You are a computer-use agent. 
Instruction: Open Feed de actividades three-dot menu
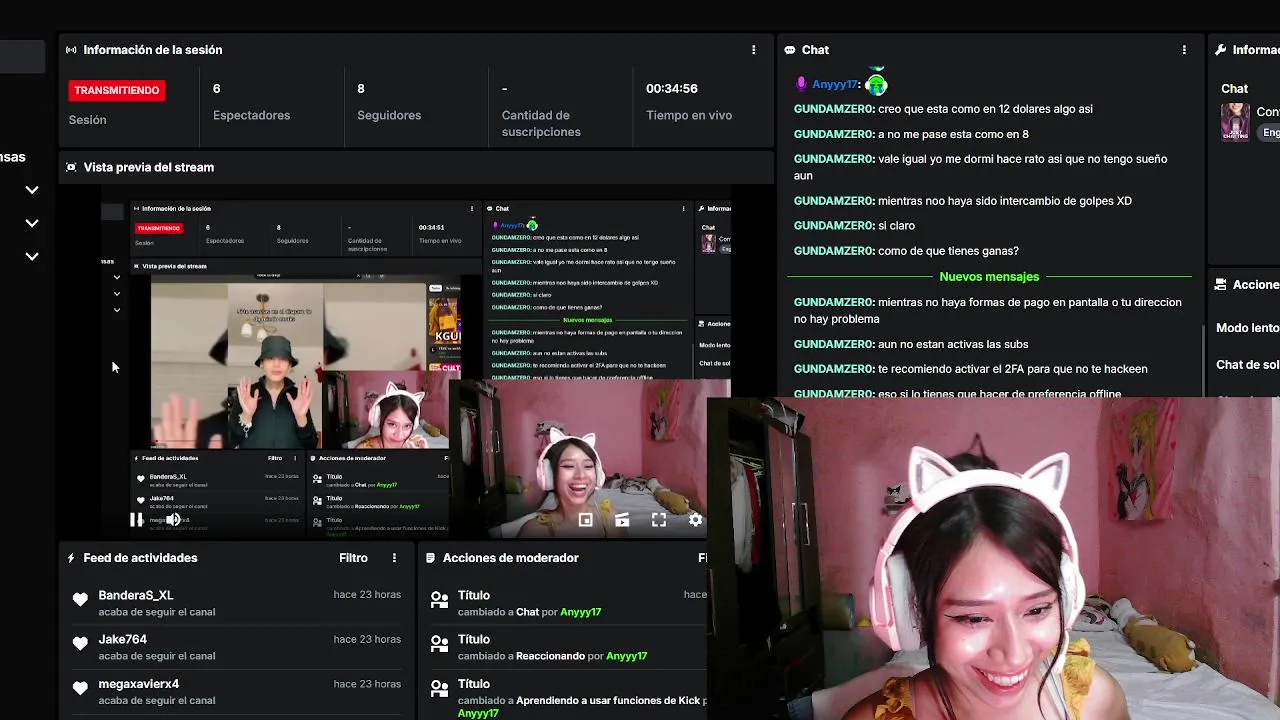click(394, 558)
